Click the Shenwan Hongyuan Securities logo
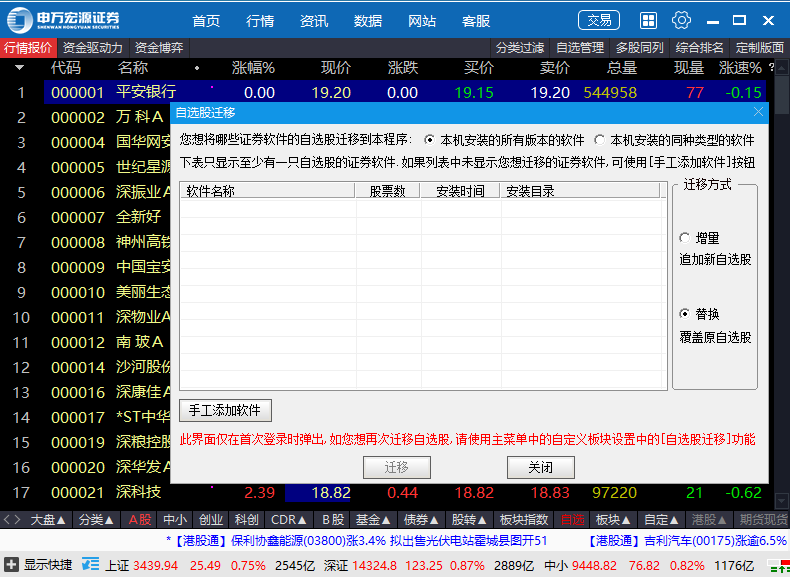 click(64, 20)
